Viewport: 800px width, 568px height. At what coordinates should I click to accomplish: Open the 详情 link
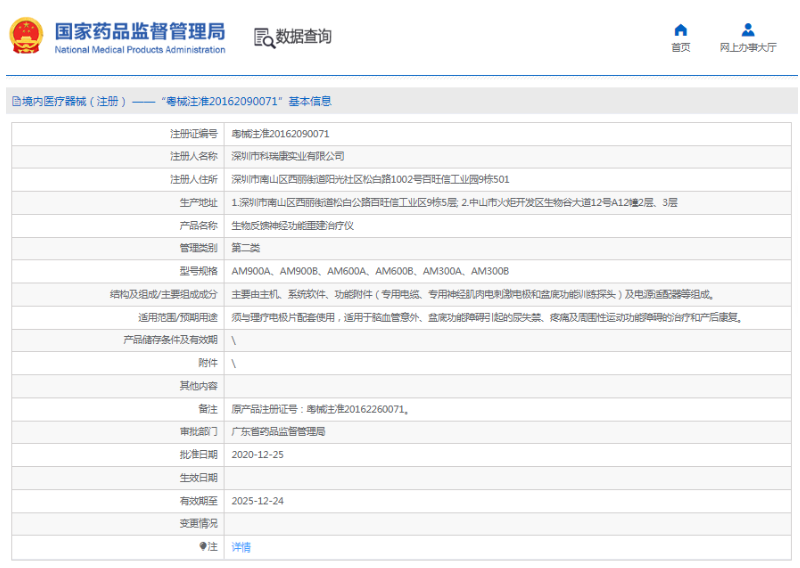(x=241, y=547)
